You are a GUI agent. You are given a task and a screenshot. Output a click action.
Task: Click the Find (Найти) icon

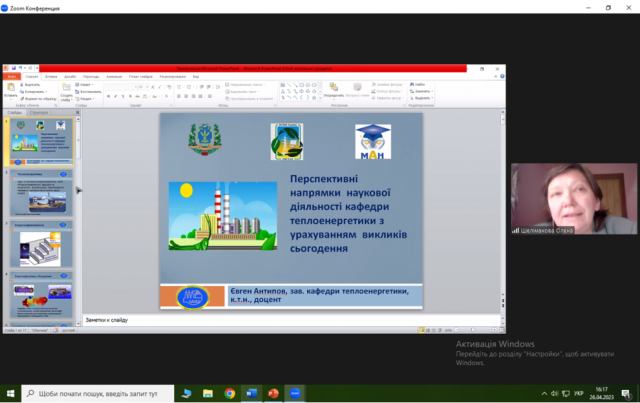click(x=418, y=85)
